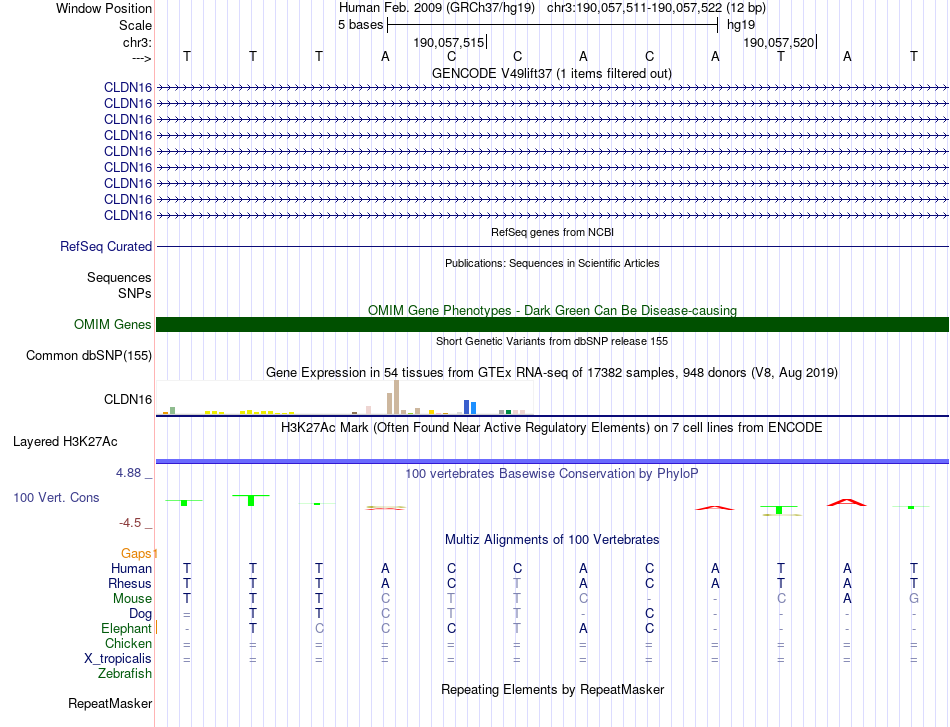This screenshot has width=950, height=727.
Task: Click the Window Position label
Action: tap(104, 8)
